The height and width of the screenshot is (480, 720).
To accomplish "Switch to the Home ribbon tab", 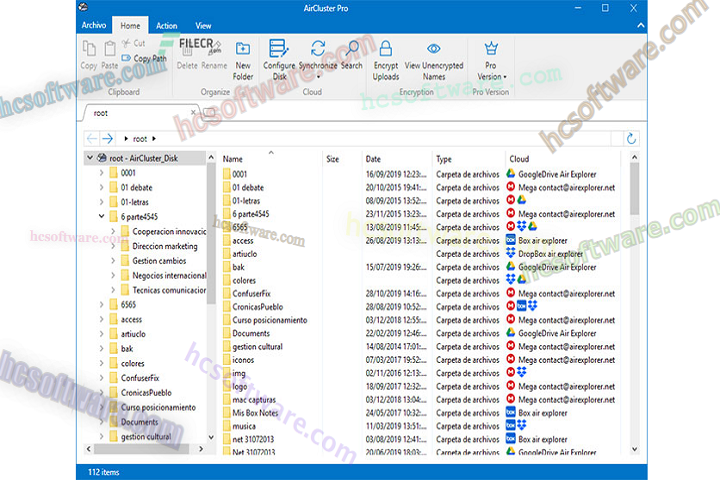I will click(130, 26).
